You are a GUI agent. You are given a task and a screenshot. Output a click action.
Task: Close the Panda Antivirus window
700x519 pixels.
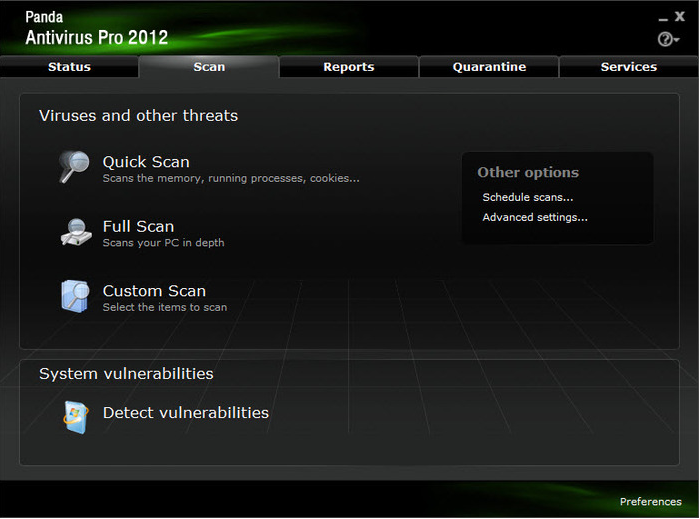click(679, 17)
